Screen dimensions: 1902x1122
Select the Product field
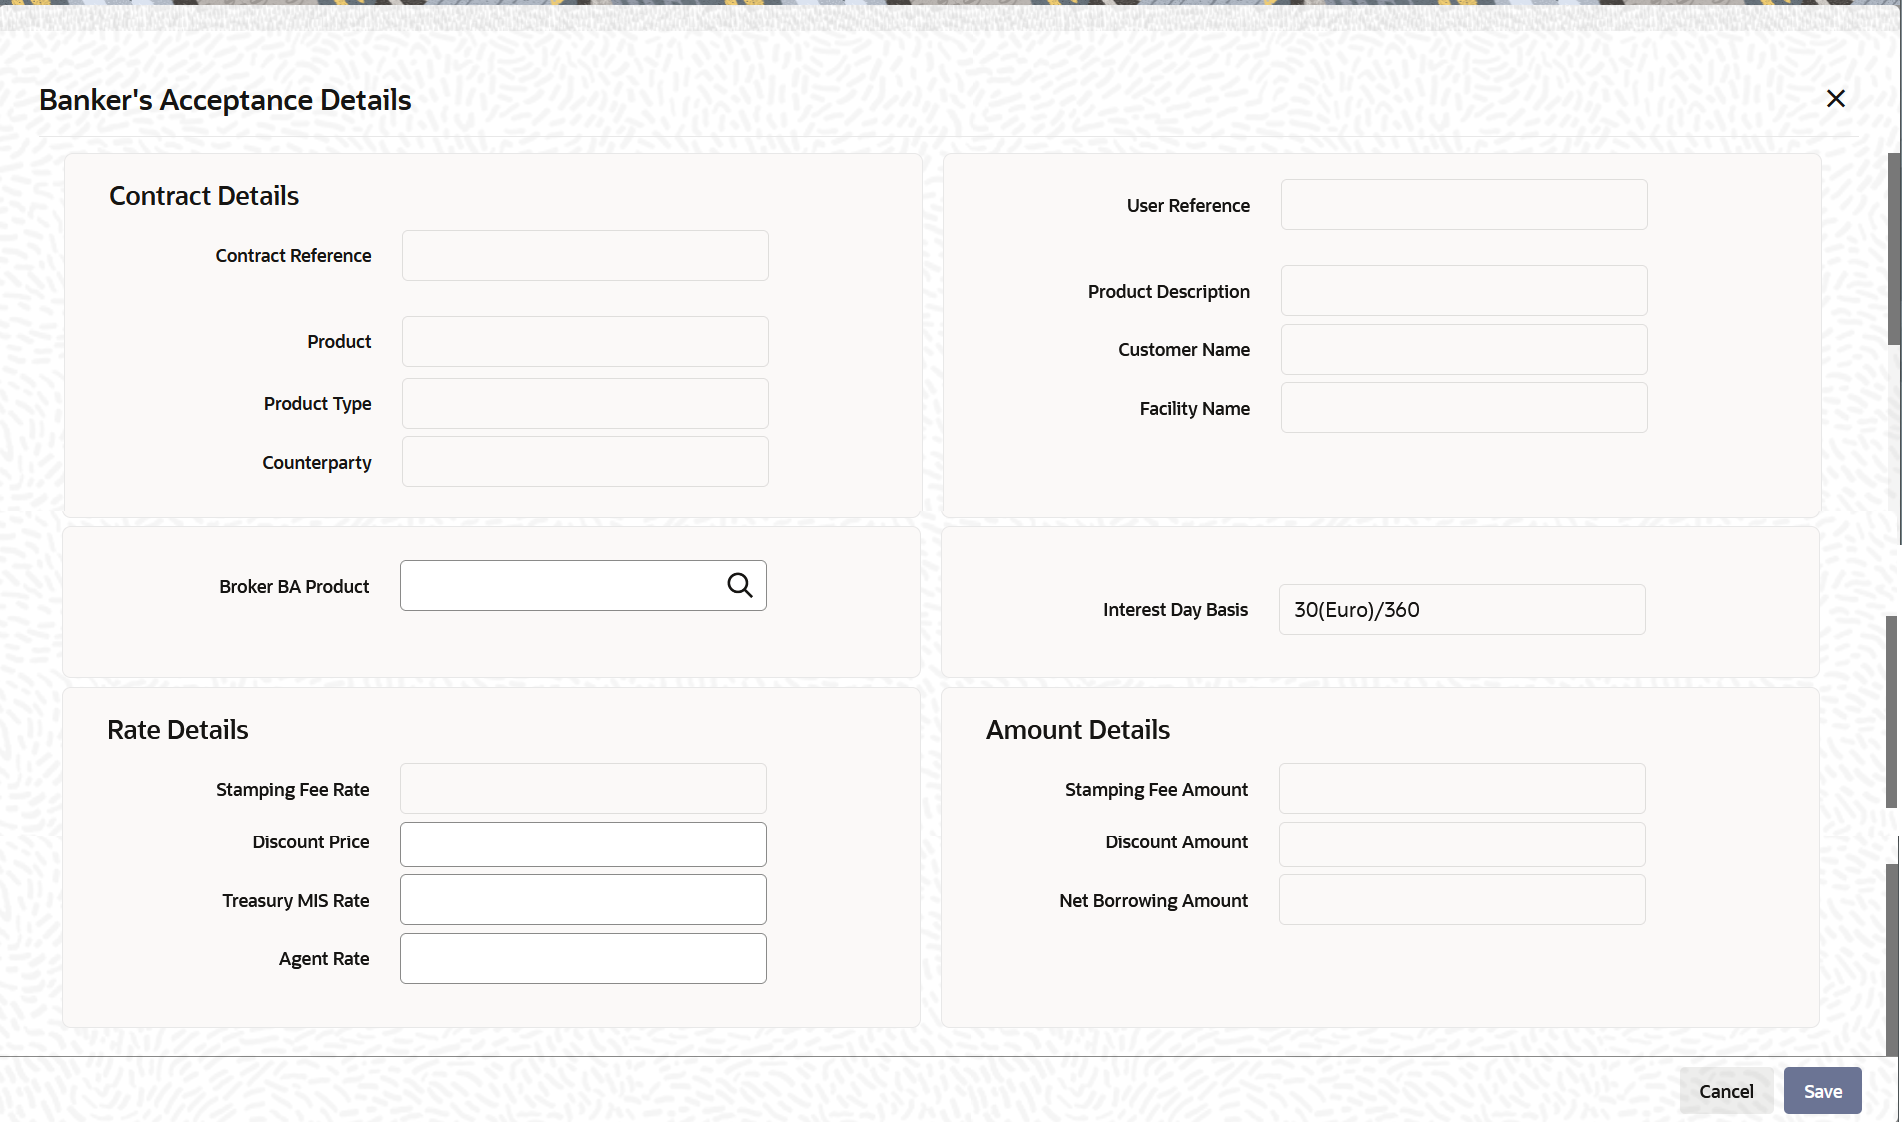pos(585,342)
